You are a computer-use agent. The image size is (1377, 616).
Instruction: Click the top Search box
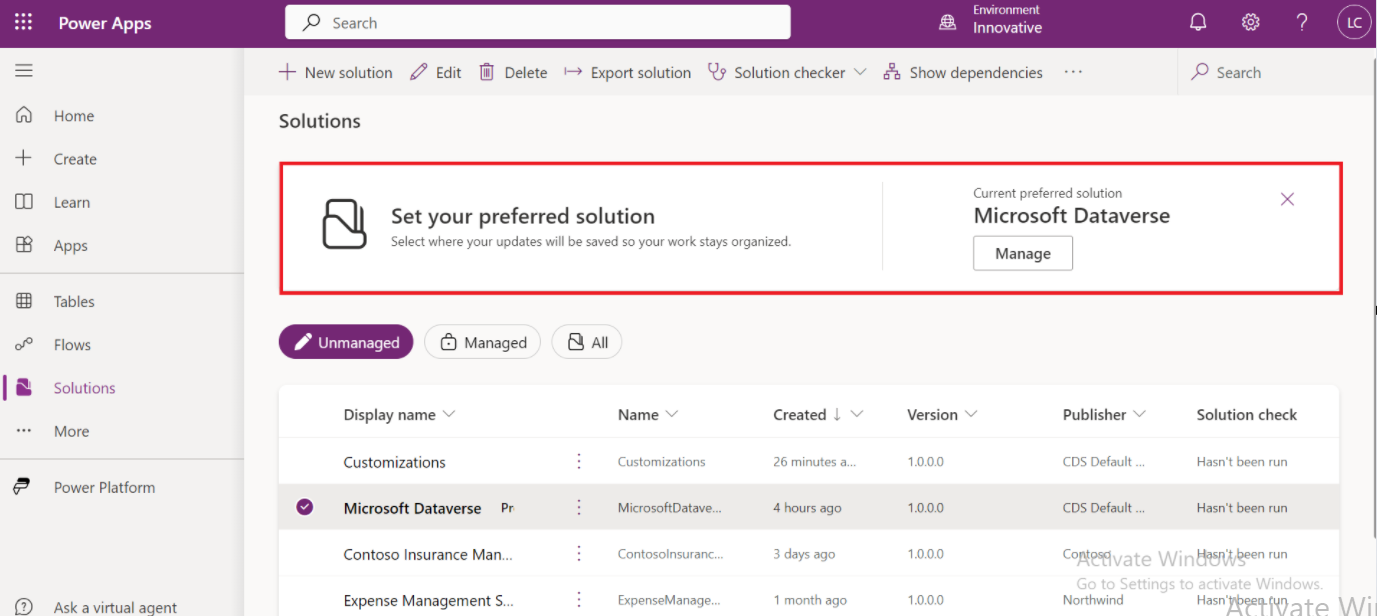pyautogui.click(x=538, y=23)
